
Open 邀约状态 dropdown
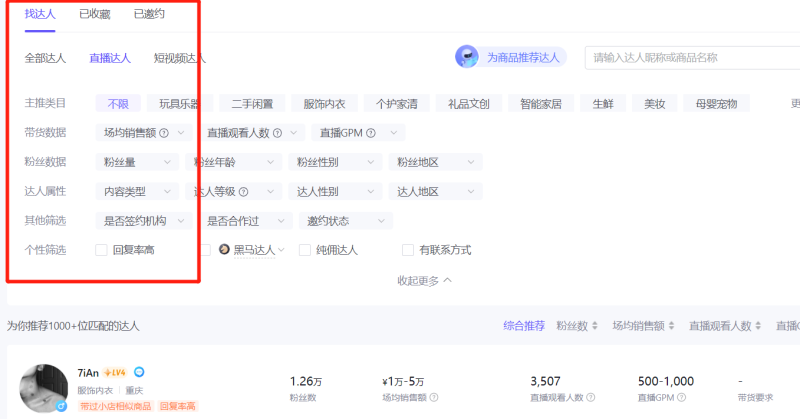(x=345, y=221)
